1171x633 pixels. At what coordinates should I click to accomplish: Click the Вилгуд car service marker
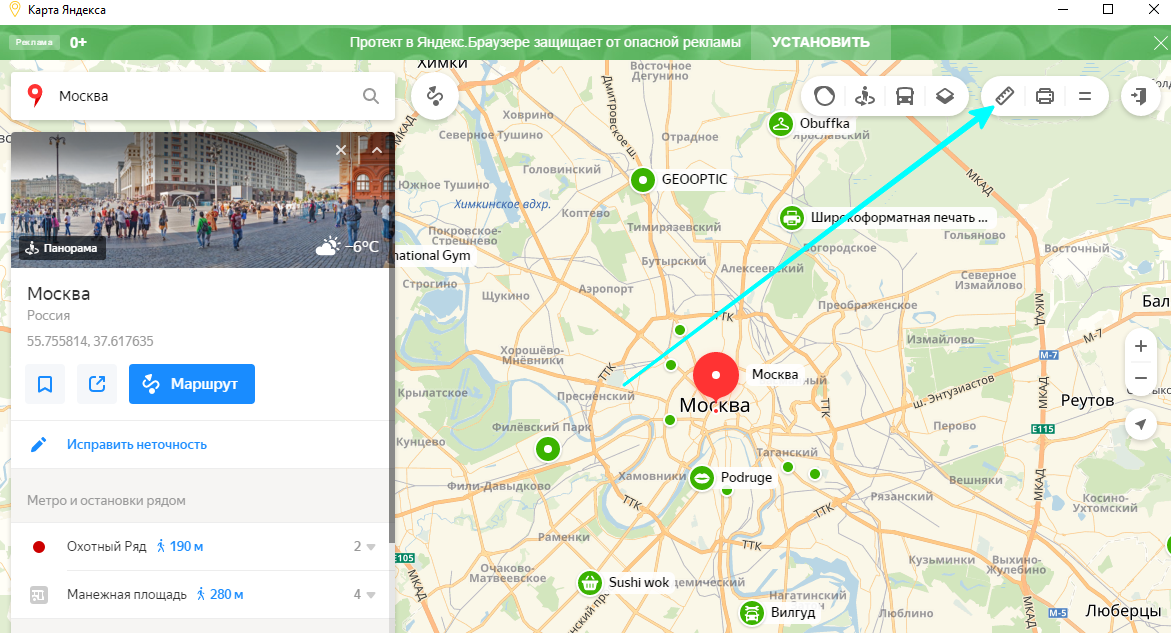752,613
